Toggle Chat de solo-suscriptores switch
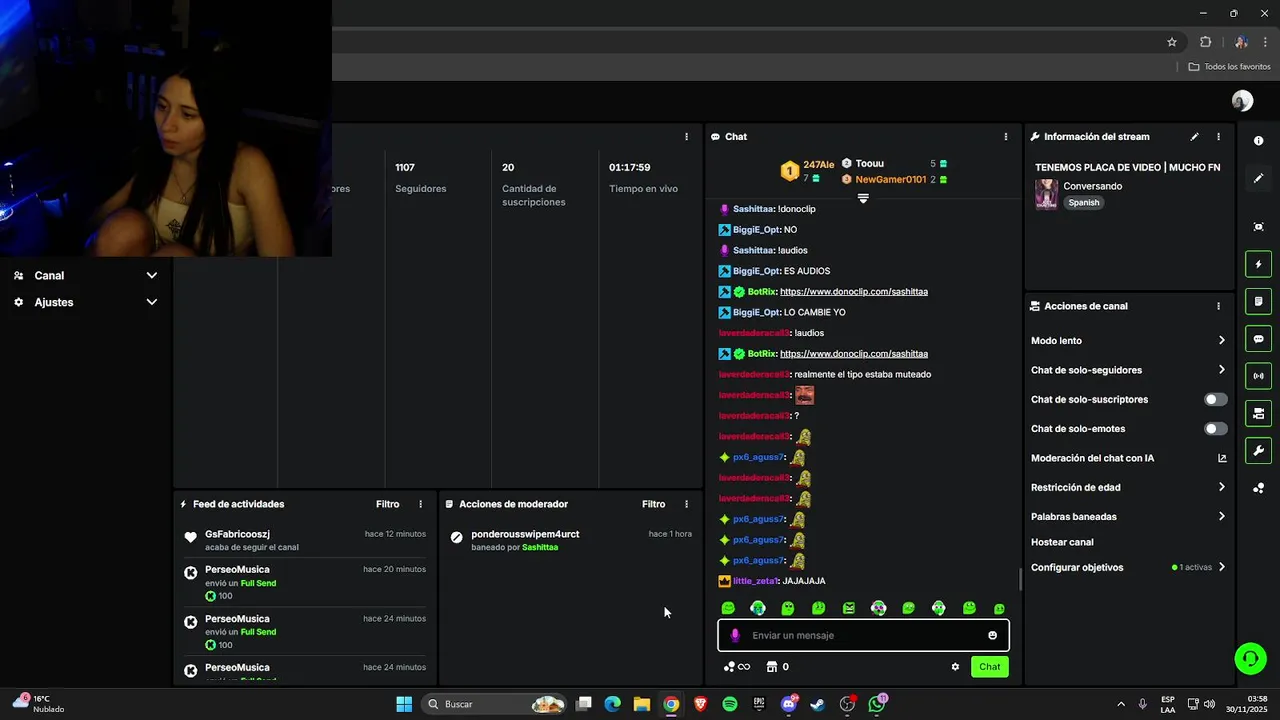The width and height of the screenshot is (1280, 720). point(1215,399)
